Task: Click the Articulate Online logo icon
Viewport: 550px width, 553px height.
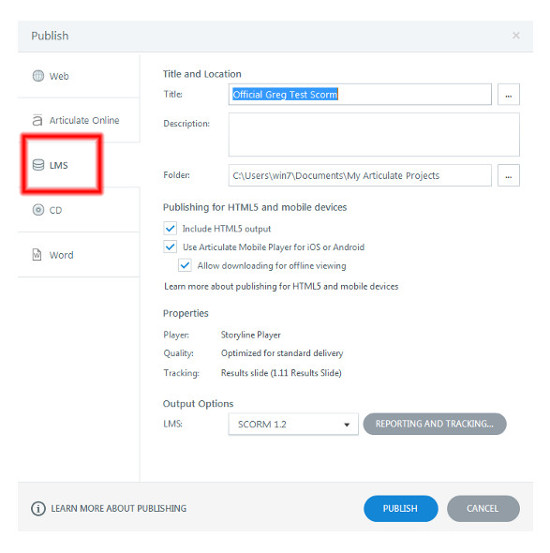Action: (37, 120)
